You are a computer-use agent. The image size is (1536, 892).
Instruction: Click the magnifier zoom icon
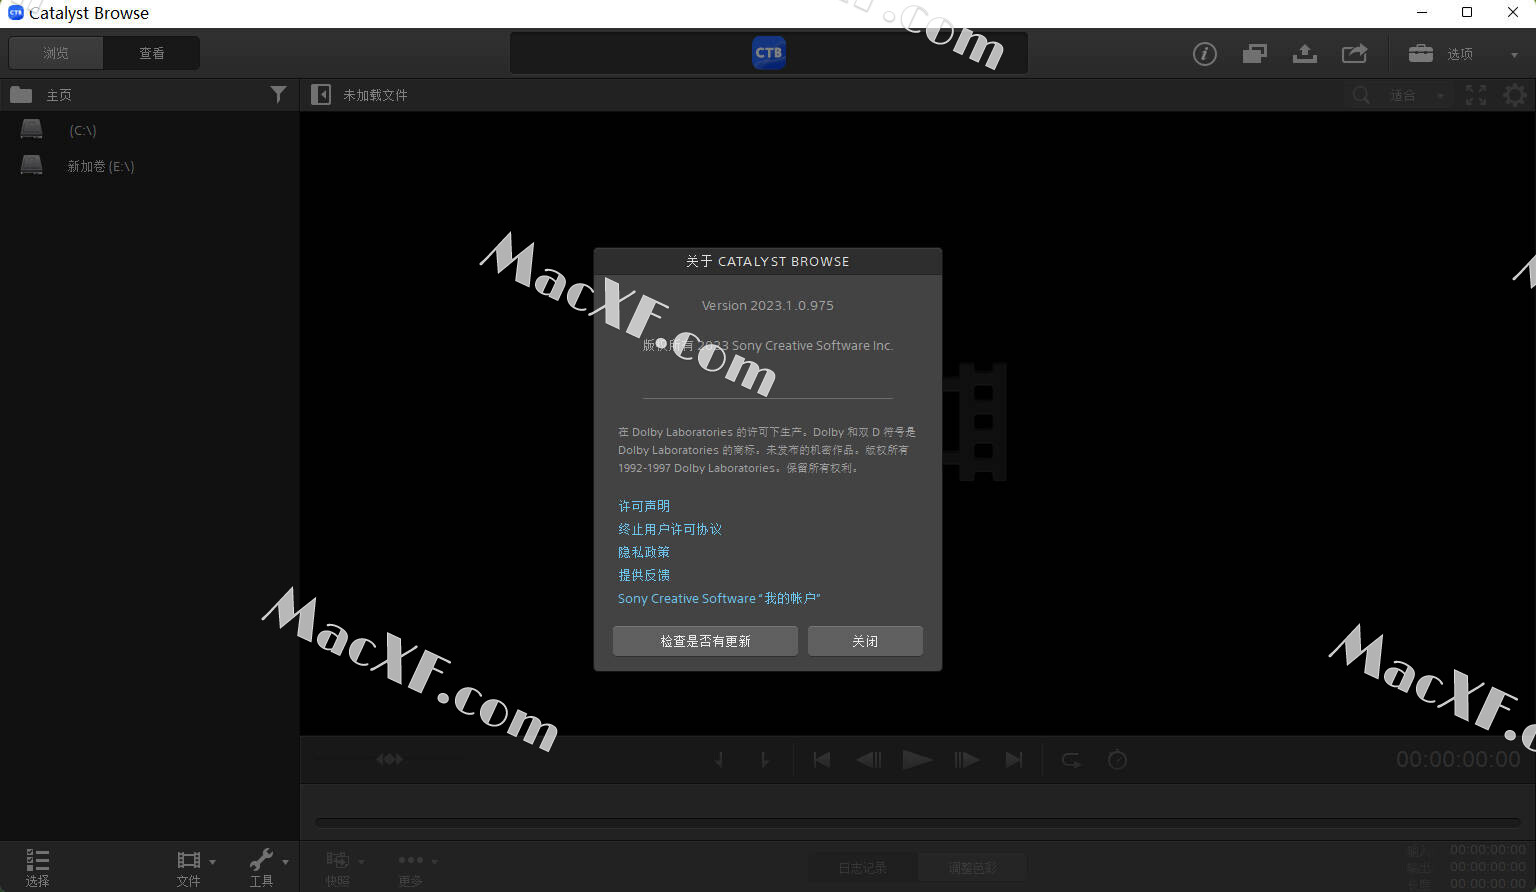pos(1362,95)
